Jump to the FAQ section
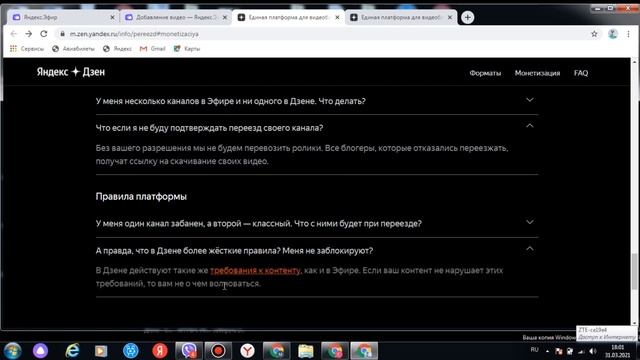640x360 pixels. pyautogui.click(x=581, y=73)
